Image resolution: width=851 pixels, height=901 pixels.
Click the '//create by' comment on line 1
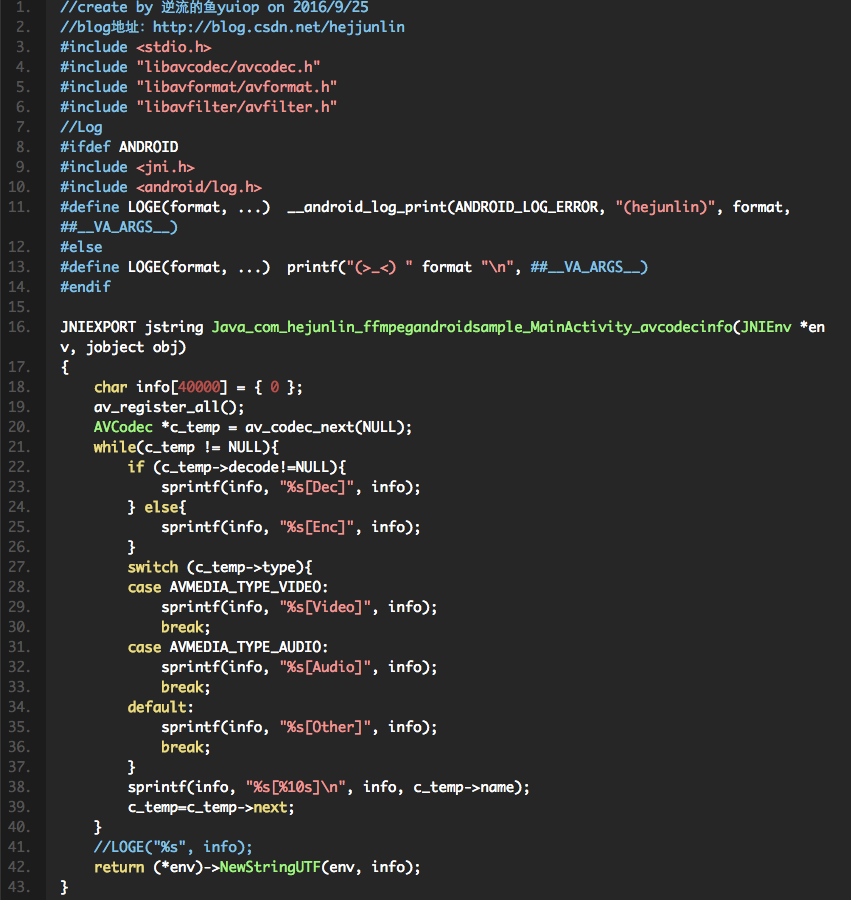(106, 7)
